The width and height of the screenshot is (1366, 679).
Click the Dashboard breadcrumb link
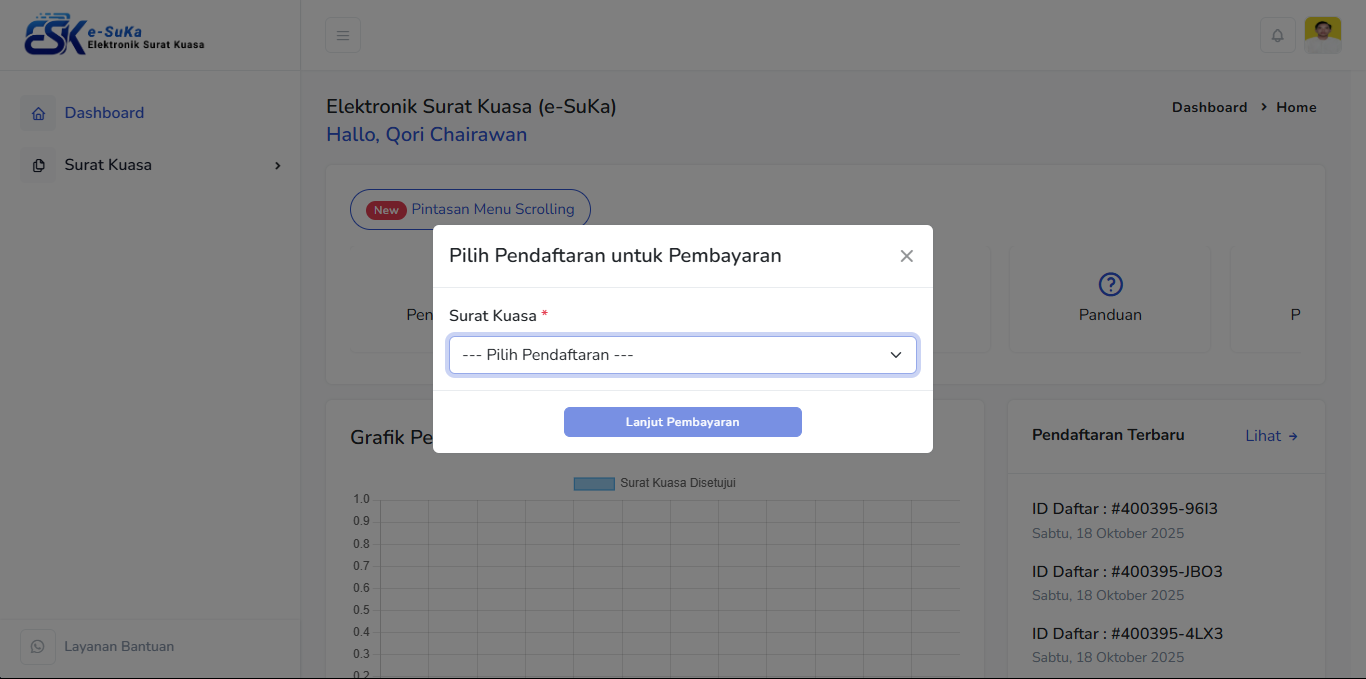tap(1209, 107)
